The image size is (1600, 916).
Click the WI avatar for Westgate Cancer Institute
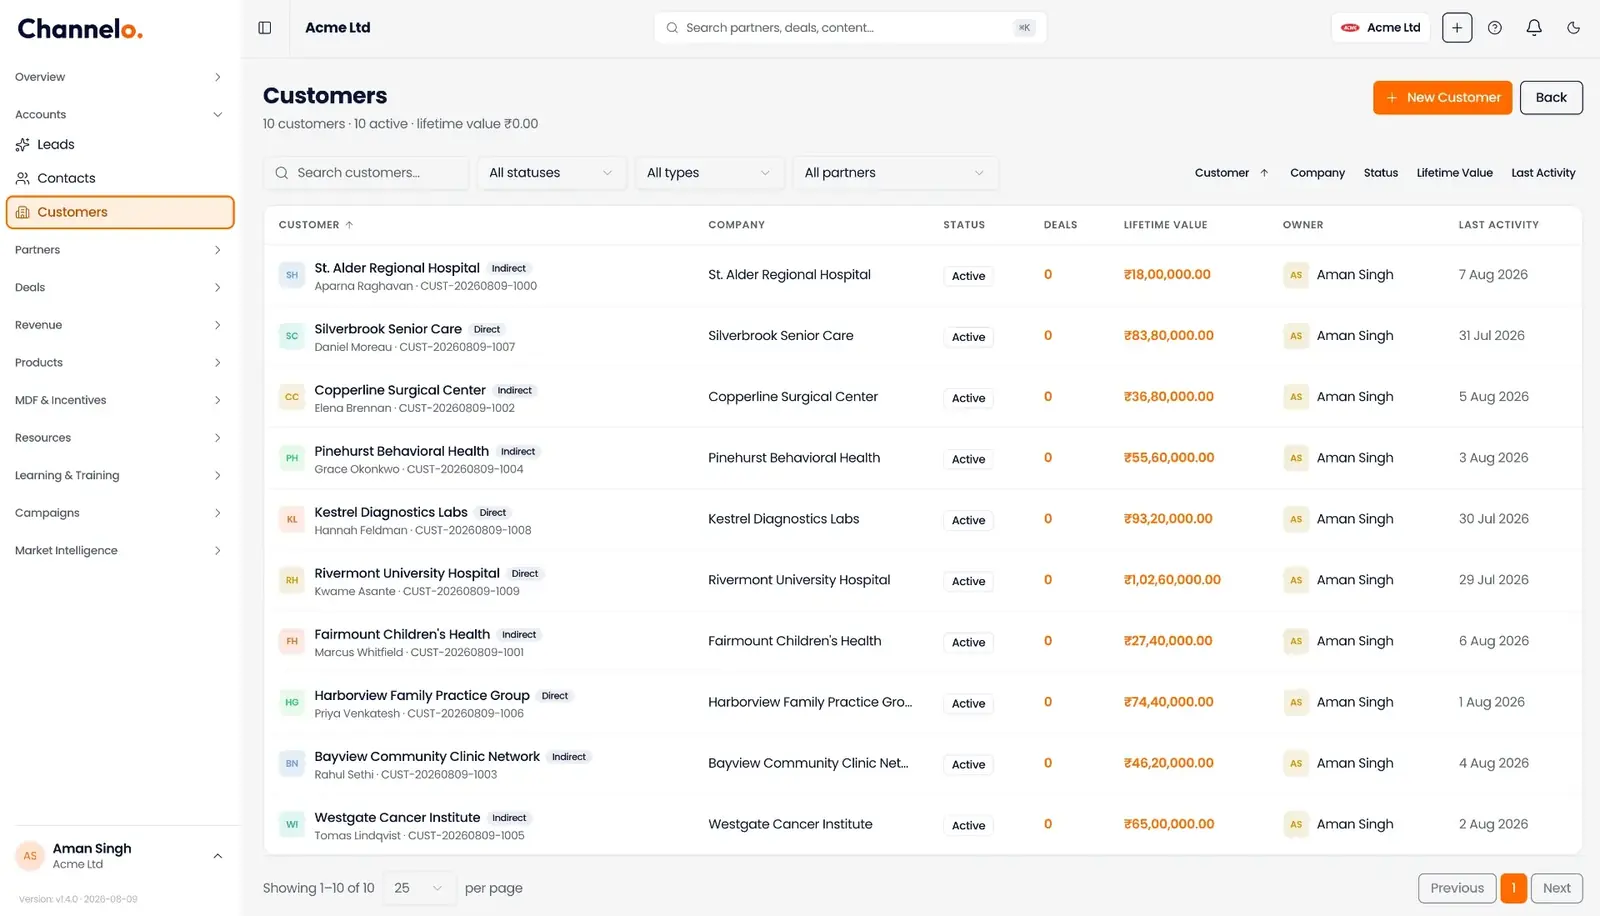click(x=292, y=825)
